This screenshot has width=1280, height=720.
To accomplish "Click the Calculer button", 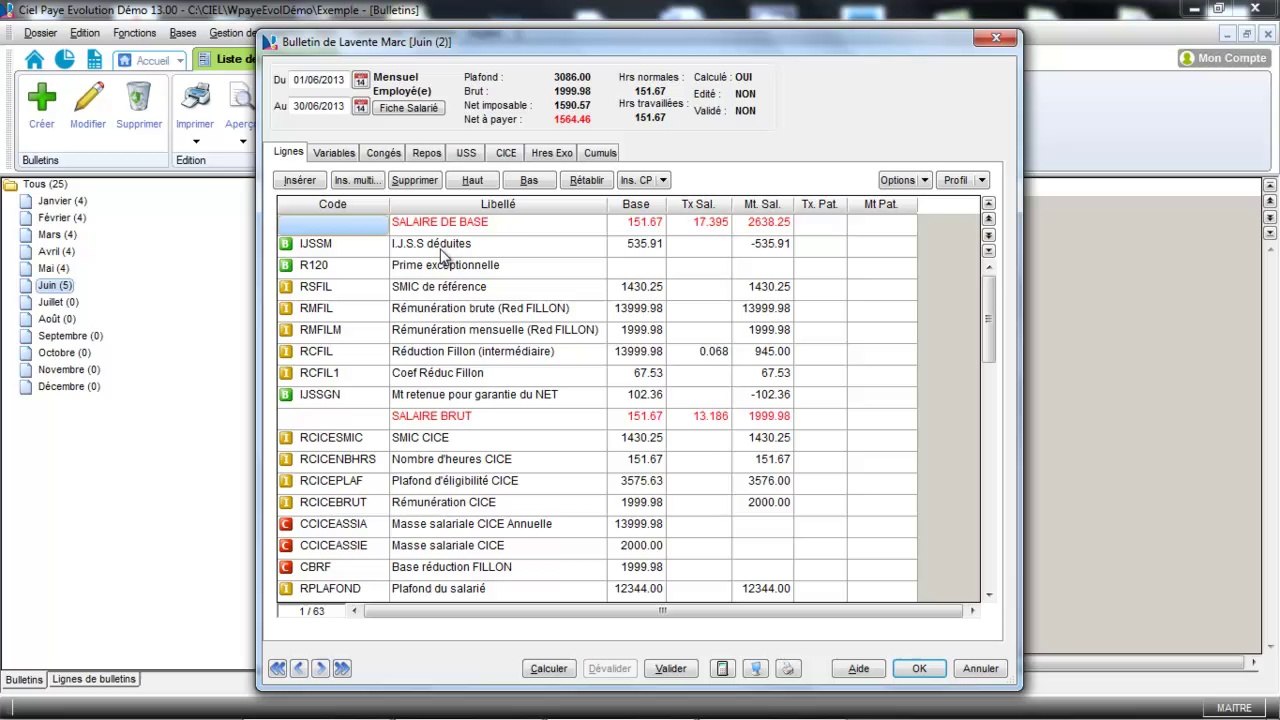I will pyautogui.click(x=549, y=669).
